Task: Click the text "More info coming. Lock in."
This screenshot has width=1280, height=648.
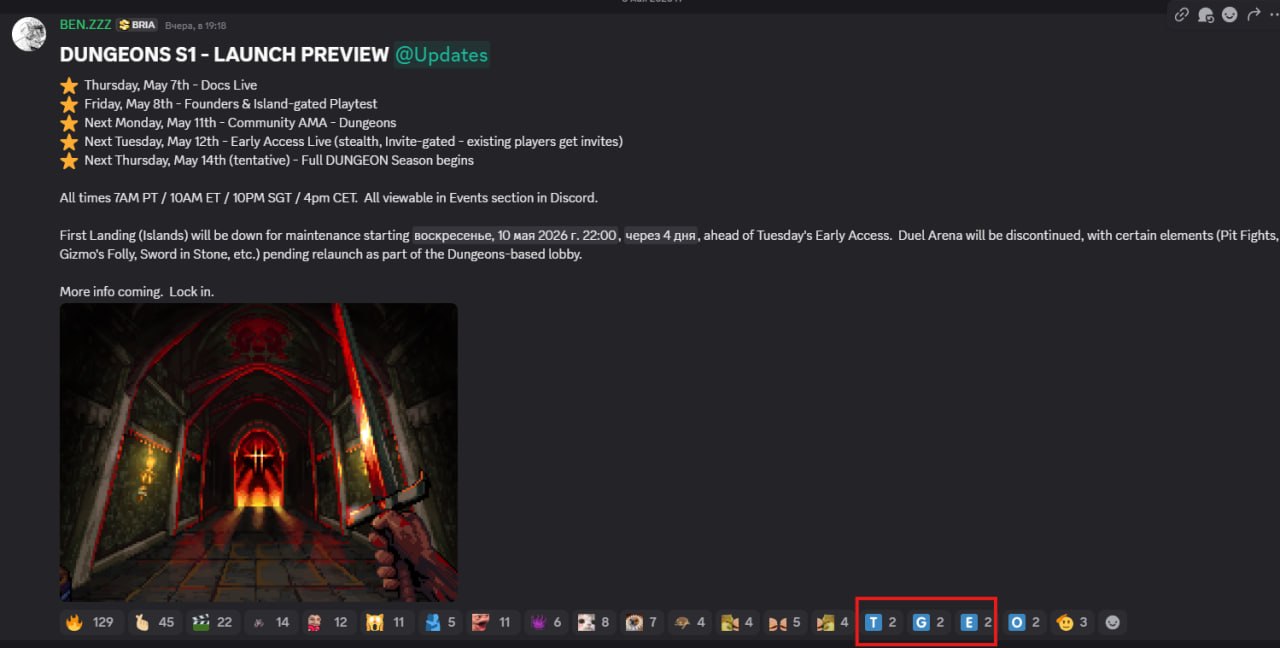Action: point(137,292)
